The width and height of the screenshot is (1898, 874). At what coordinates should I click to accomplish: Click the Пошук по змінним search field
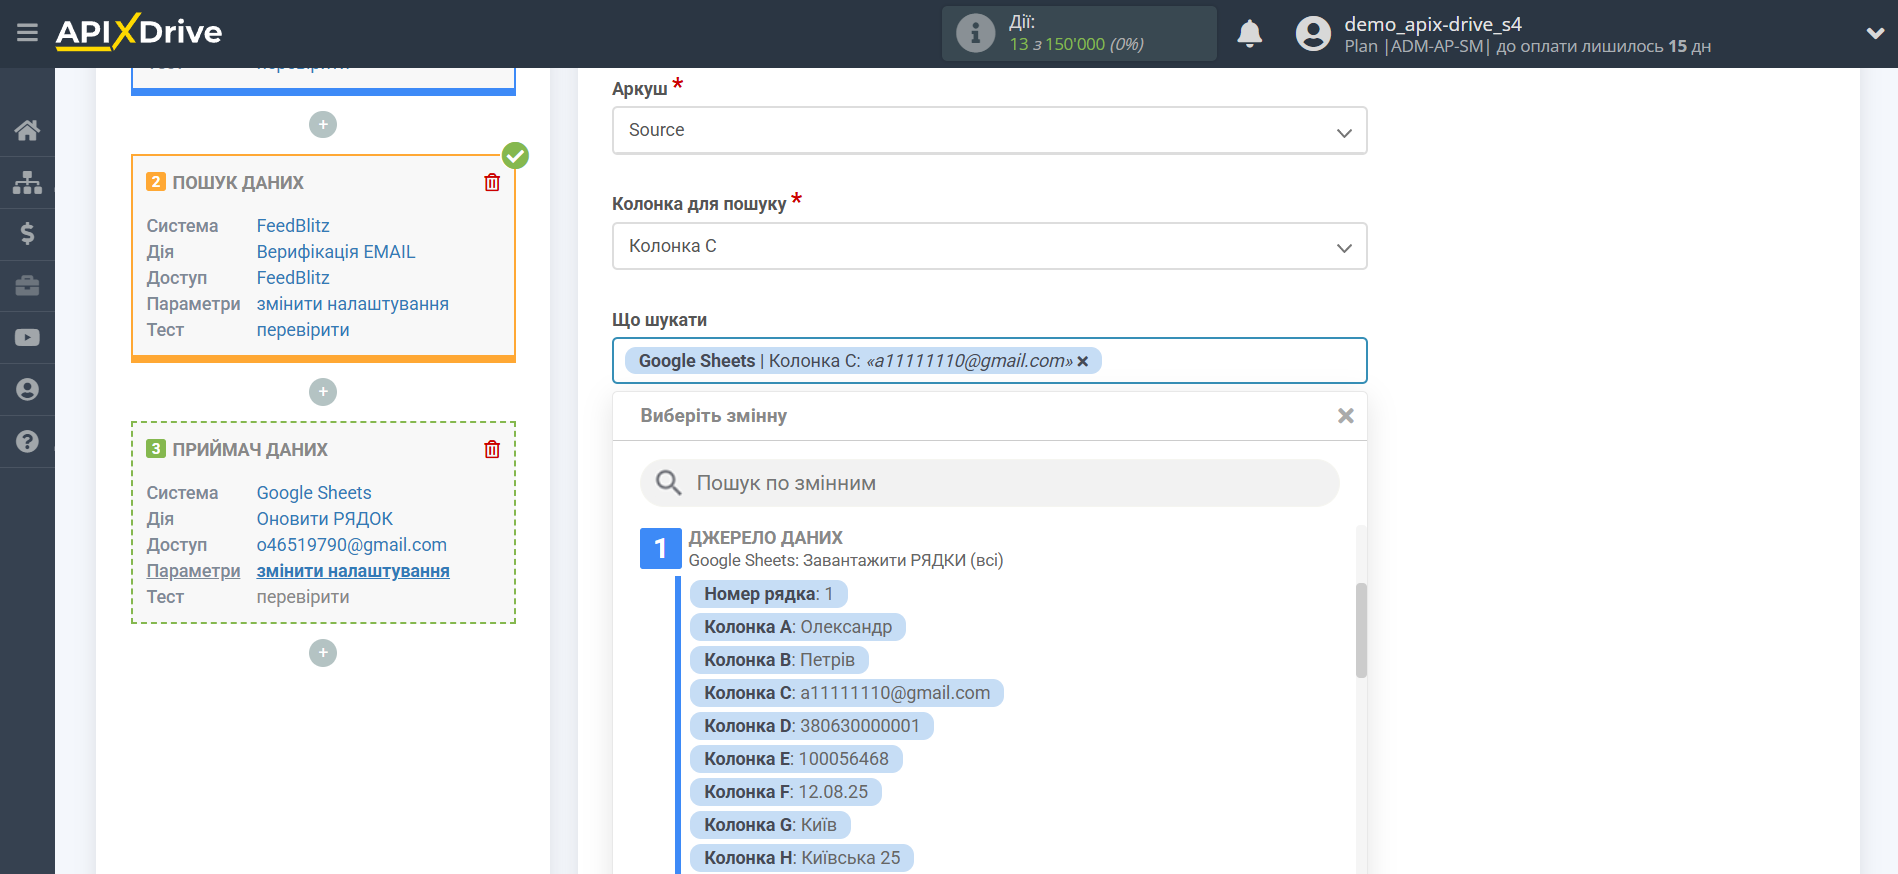pyautogui.click(x=989, y=483)
